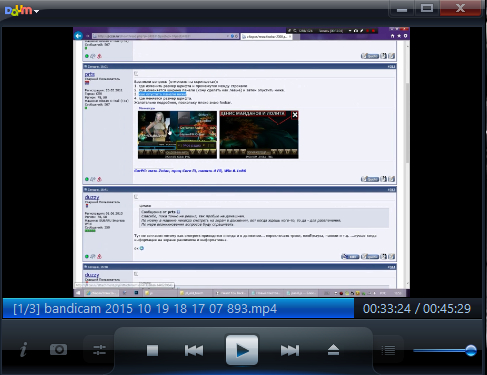Skip to the previous file
Viewport: 487px width, 375px height.
[194, 350]
